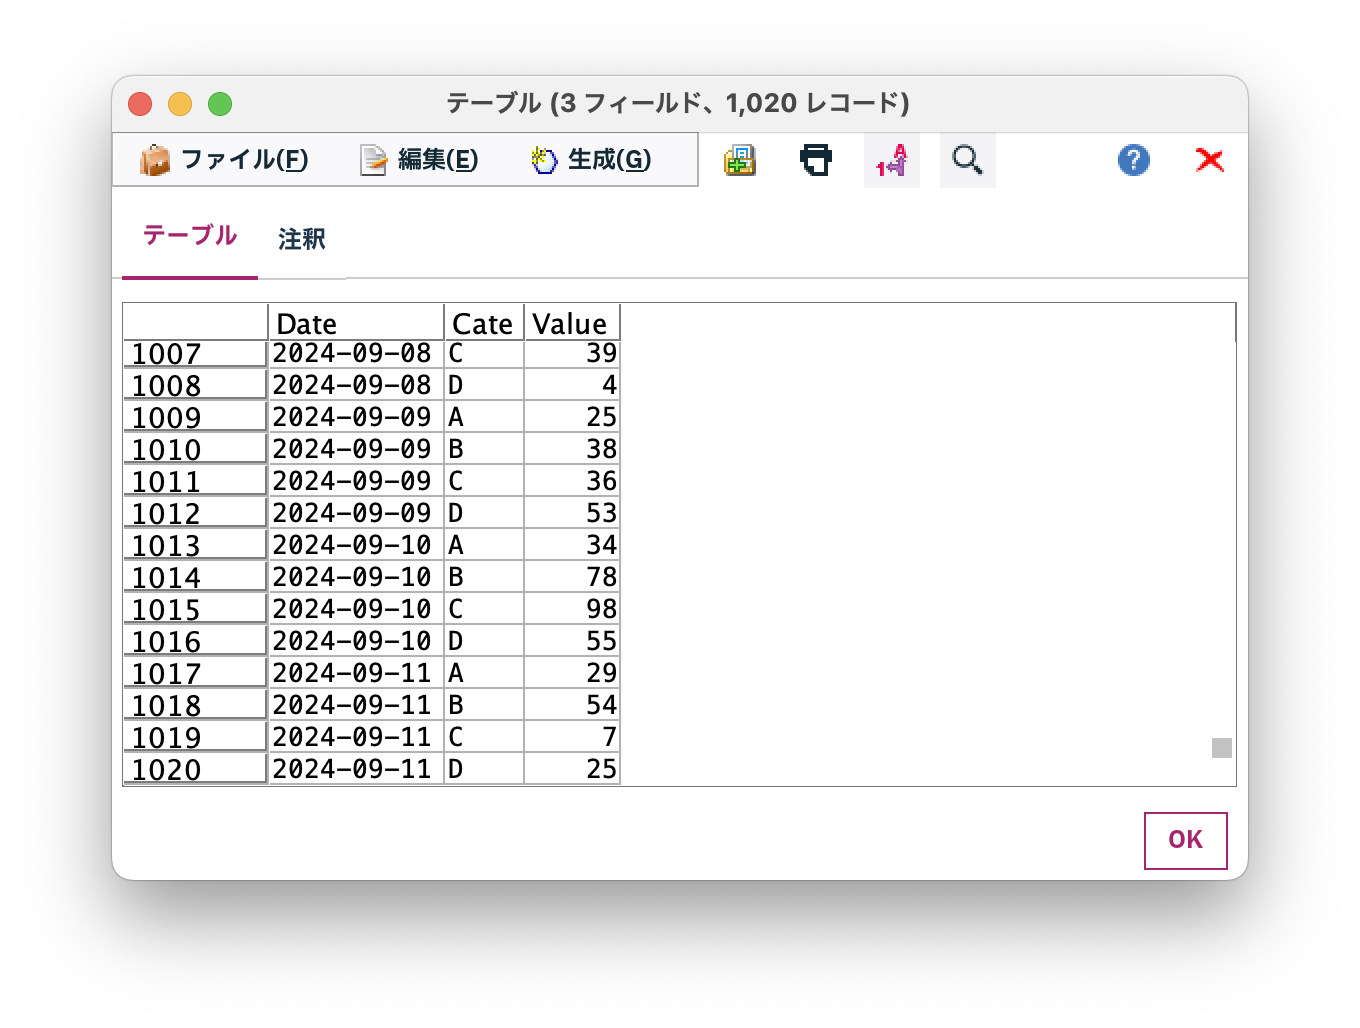The height and width of the screenshot is (1028, 1360).
Task: Click the red X cancel icon
Action: pyautogui.click(x=1209, y=160)
